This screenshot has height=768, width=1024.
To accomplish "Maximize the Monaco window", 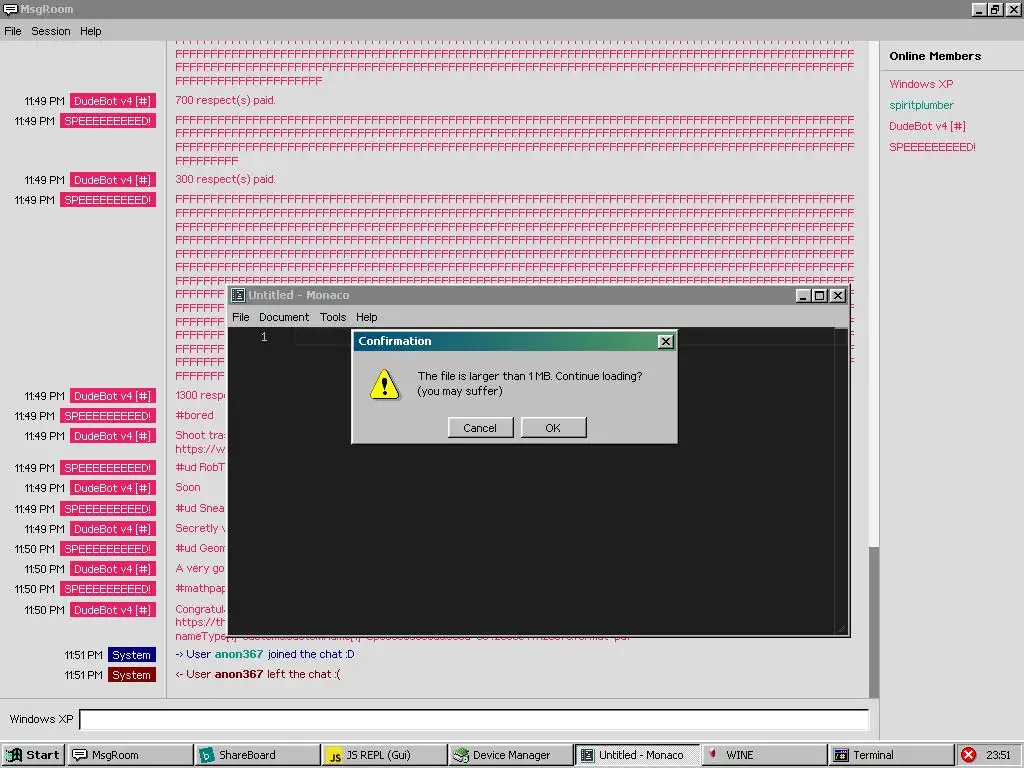I will [x=820, y=296].
